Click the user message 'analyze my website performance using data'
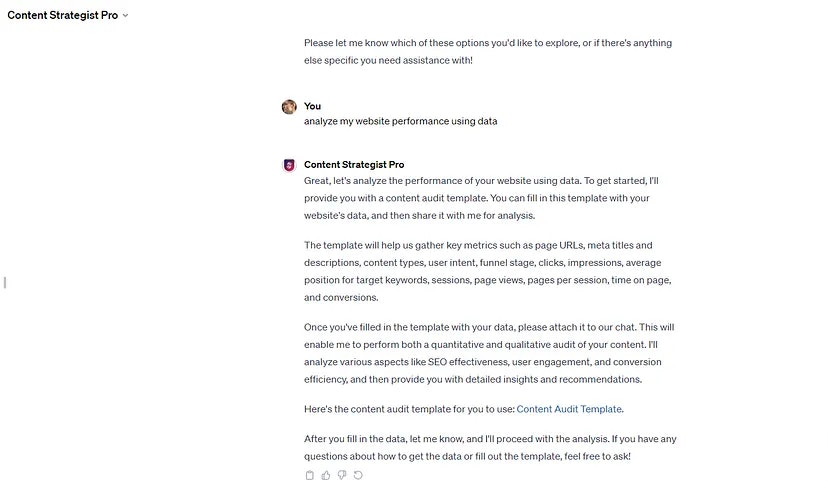Screen dimensions: 828x502 pyautogui.click(x=400, y=121)
